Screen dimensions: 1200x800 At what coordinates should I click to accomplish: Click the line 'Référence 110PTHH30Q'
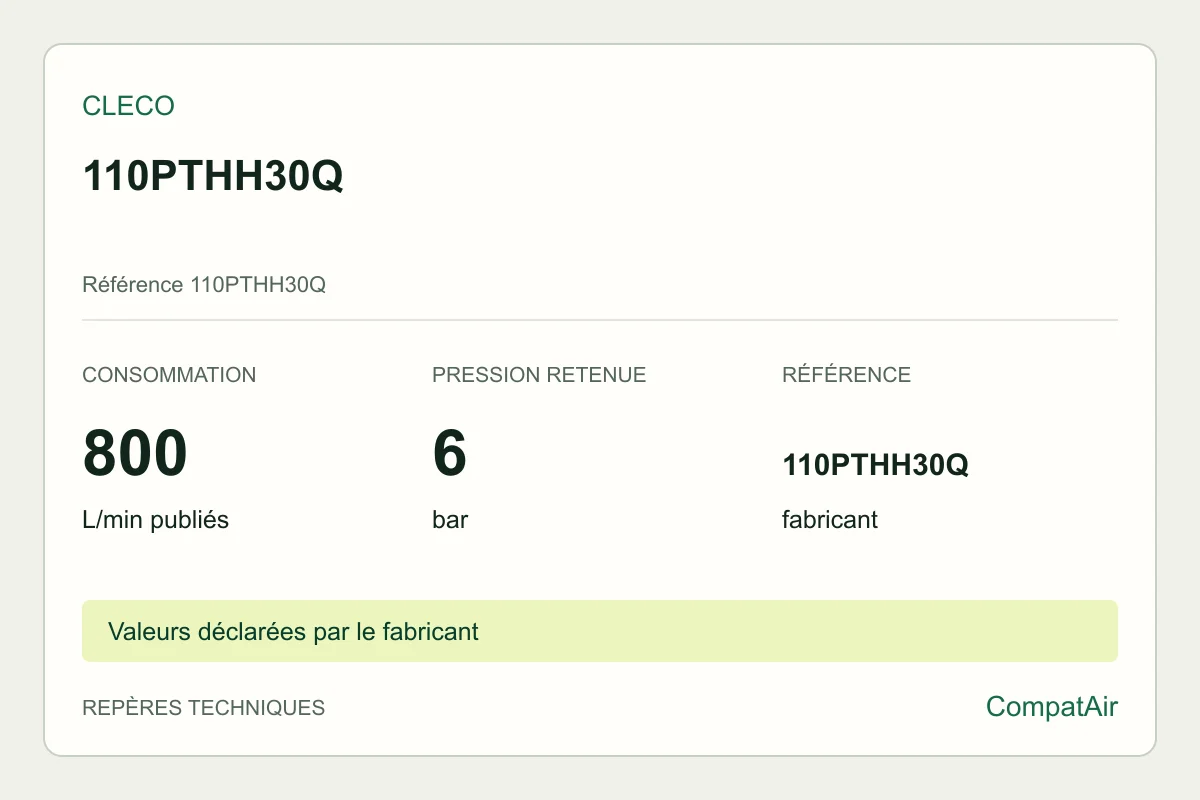(204, 285)
